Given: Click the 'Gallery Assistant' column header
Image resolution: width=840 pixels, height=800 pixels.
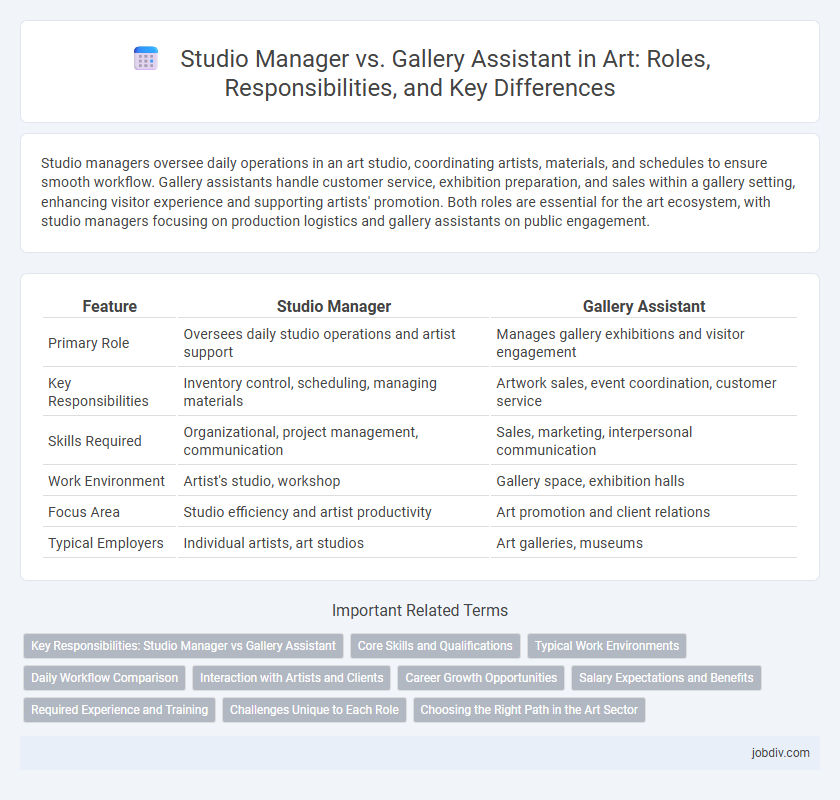Looking at the screenshot, I should pos(644,306).
